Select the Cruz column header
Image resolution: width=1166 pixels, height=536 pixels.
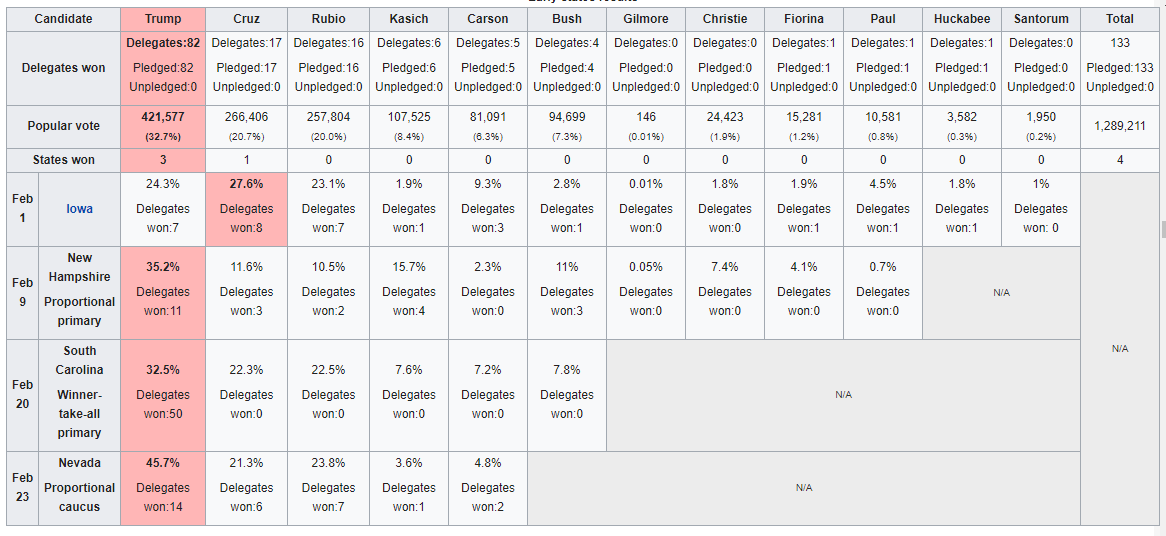point(246,19)
